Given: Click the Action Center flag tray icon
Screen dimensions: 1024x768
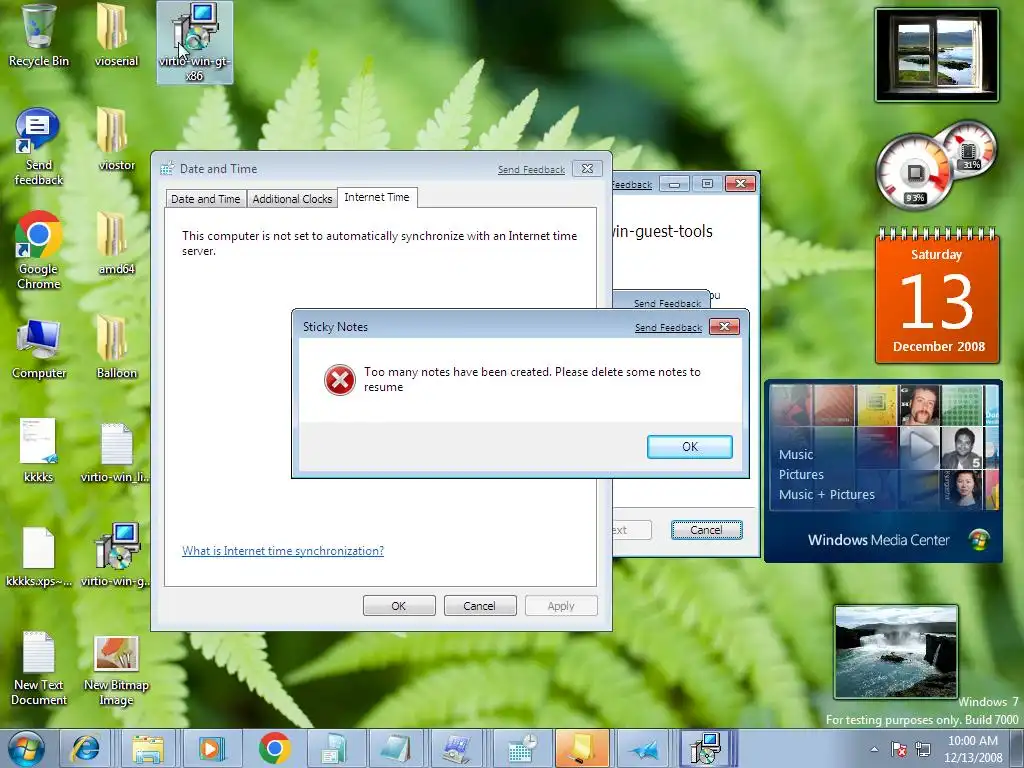Looking at the screenshot, I should (899, 750).
